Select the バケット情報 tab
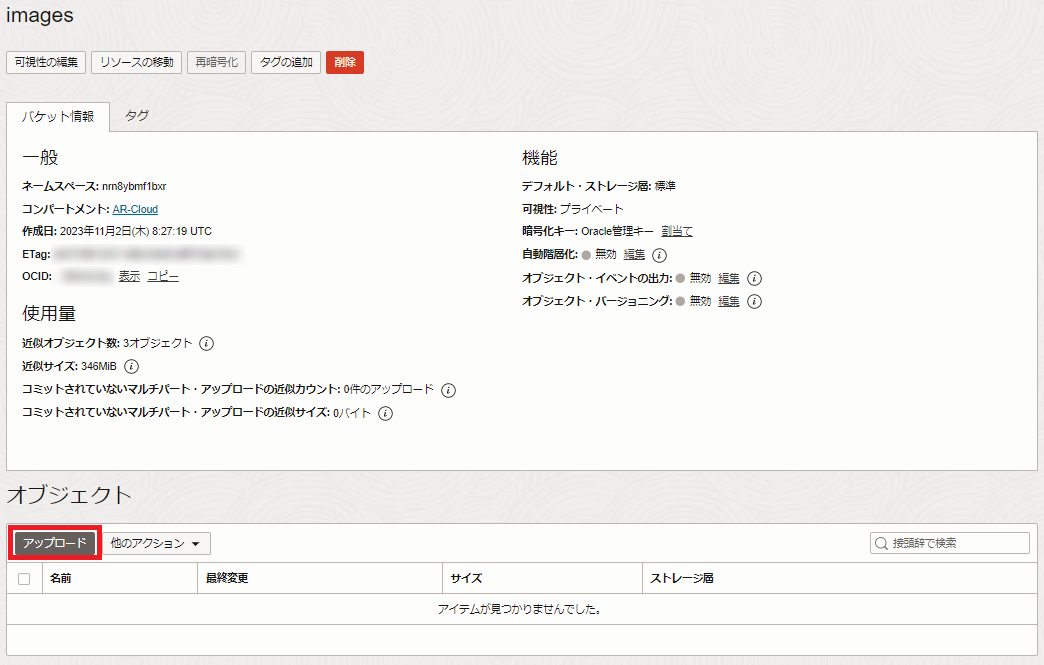The width and height of the screenshot is (1044, 665). [58, 117]
